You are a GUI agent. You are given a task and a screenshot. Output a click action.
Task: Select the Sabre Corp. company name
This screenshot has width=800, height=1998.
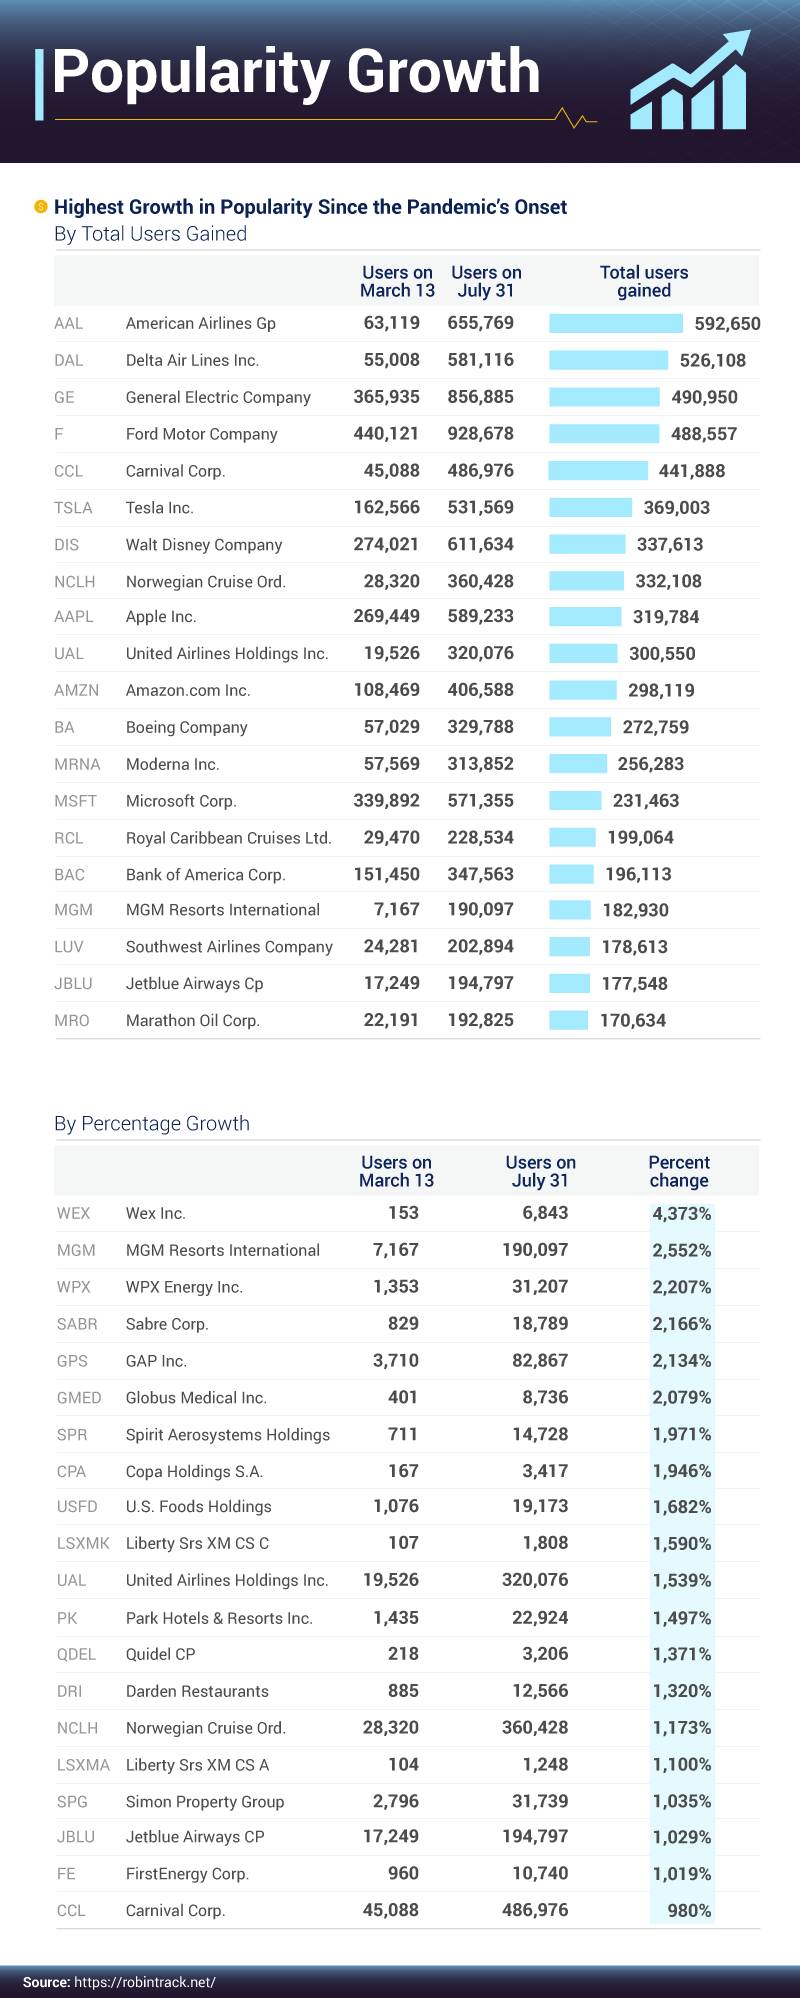[167, 1324]
